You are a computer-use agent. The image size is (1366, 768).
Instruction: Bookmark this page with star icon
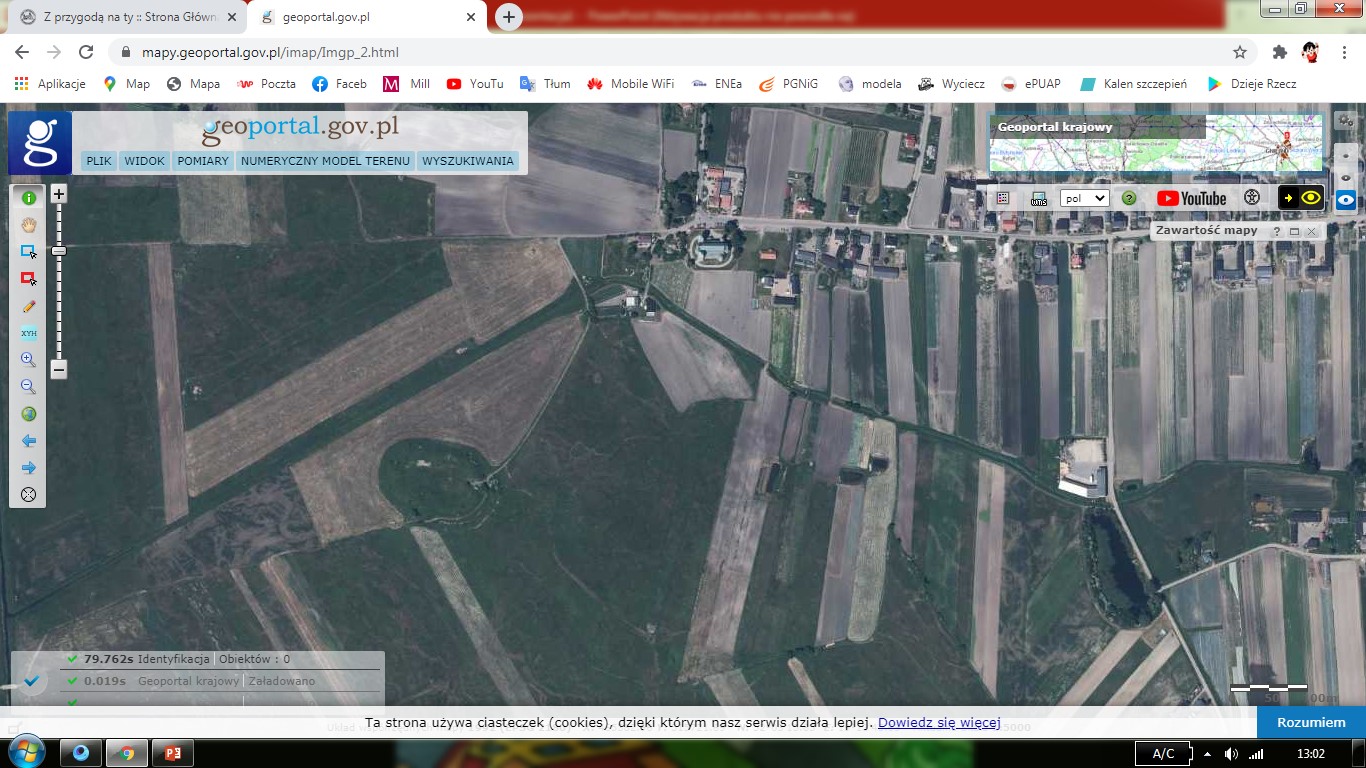pyautogui.click(x=1240, y=52)
